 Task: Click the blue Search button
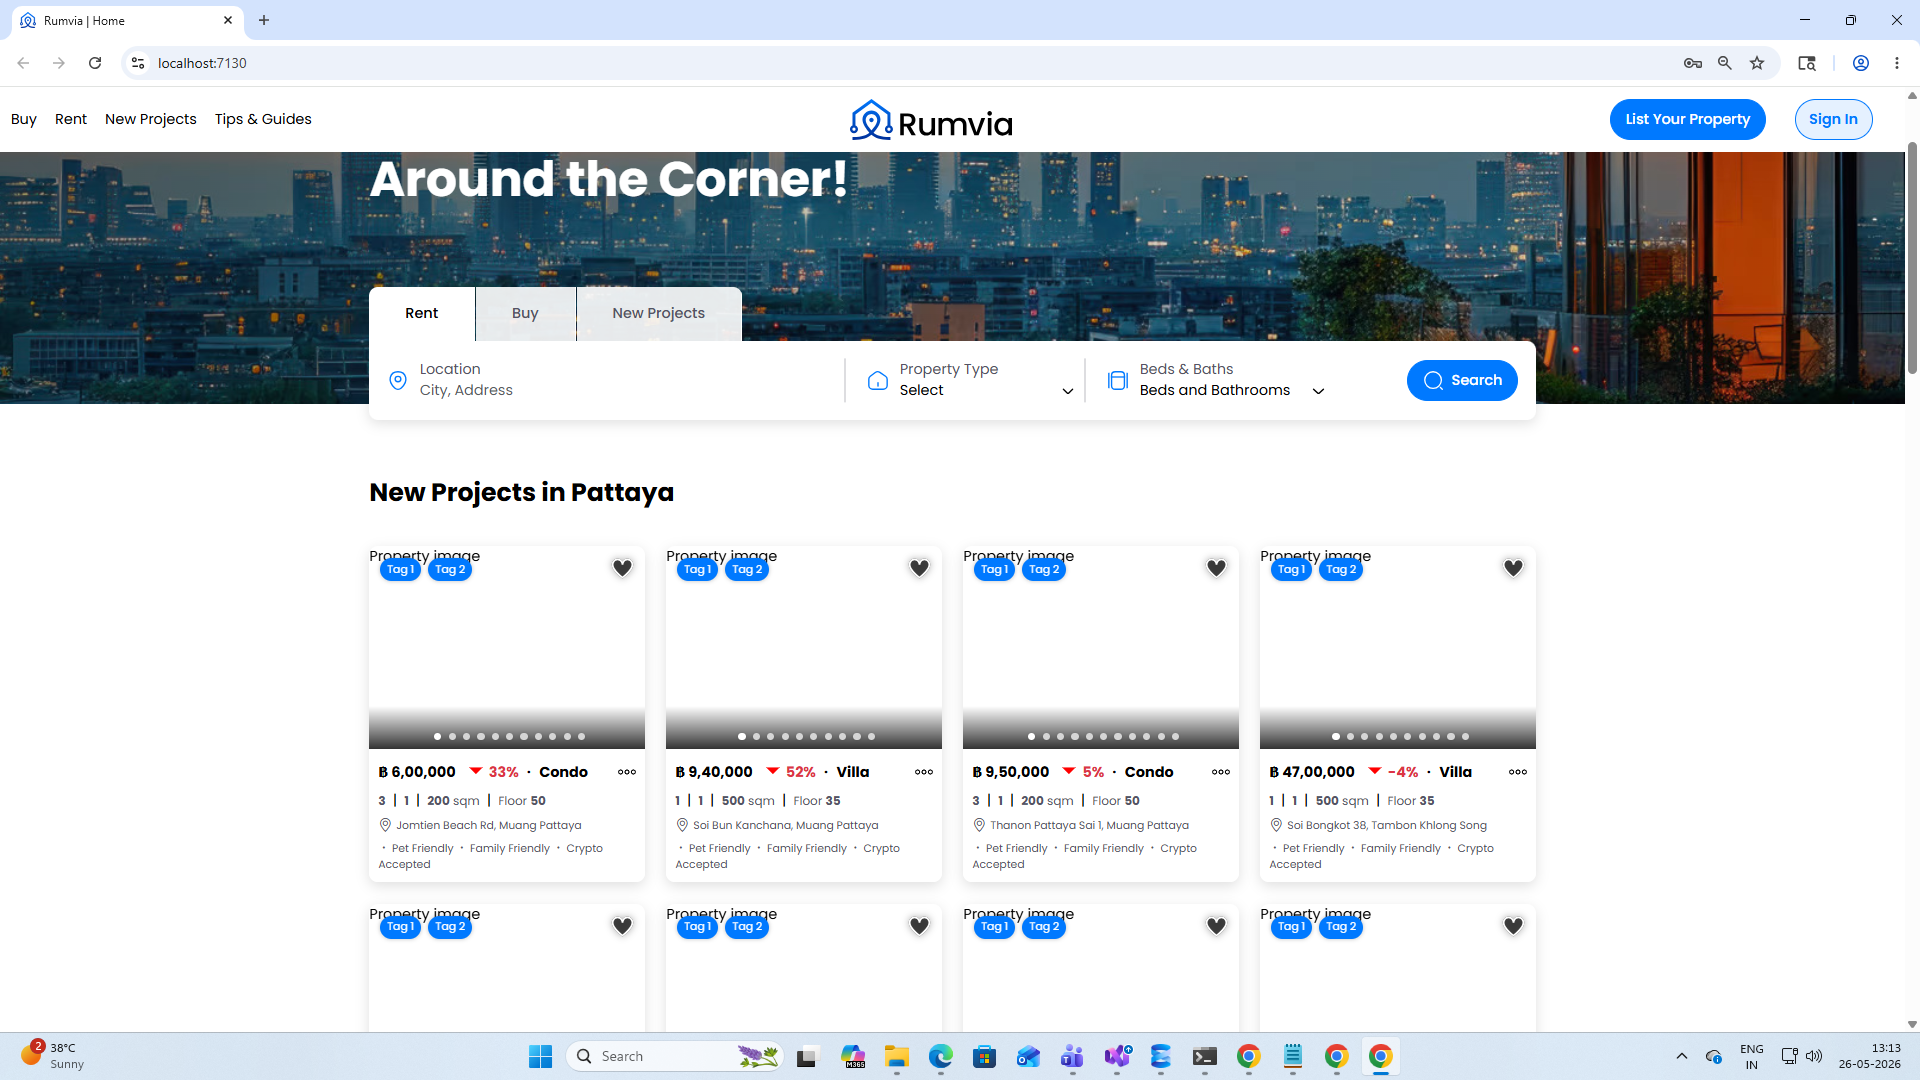pos(1462,380)
